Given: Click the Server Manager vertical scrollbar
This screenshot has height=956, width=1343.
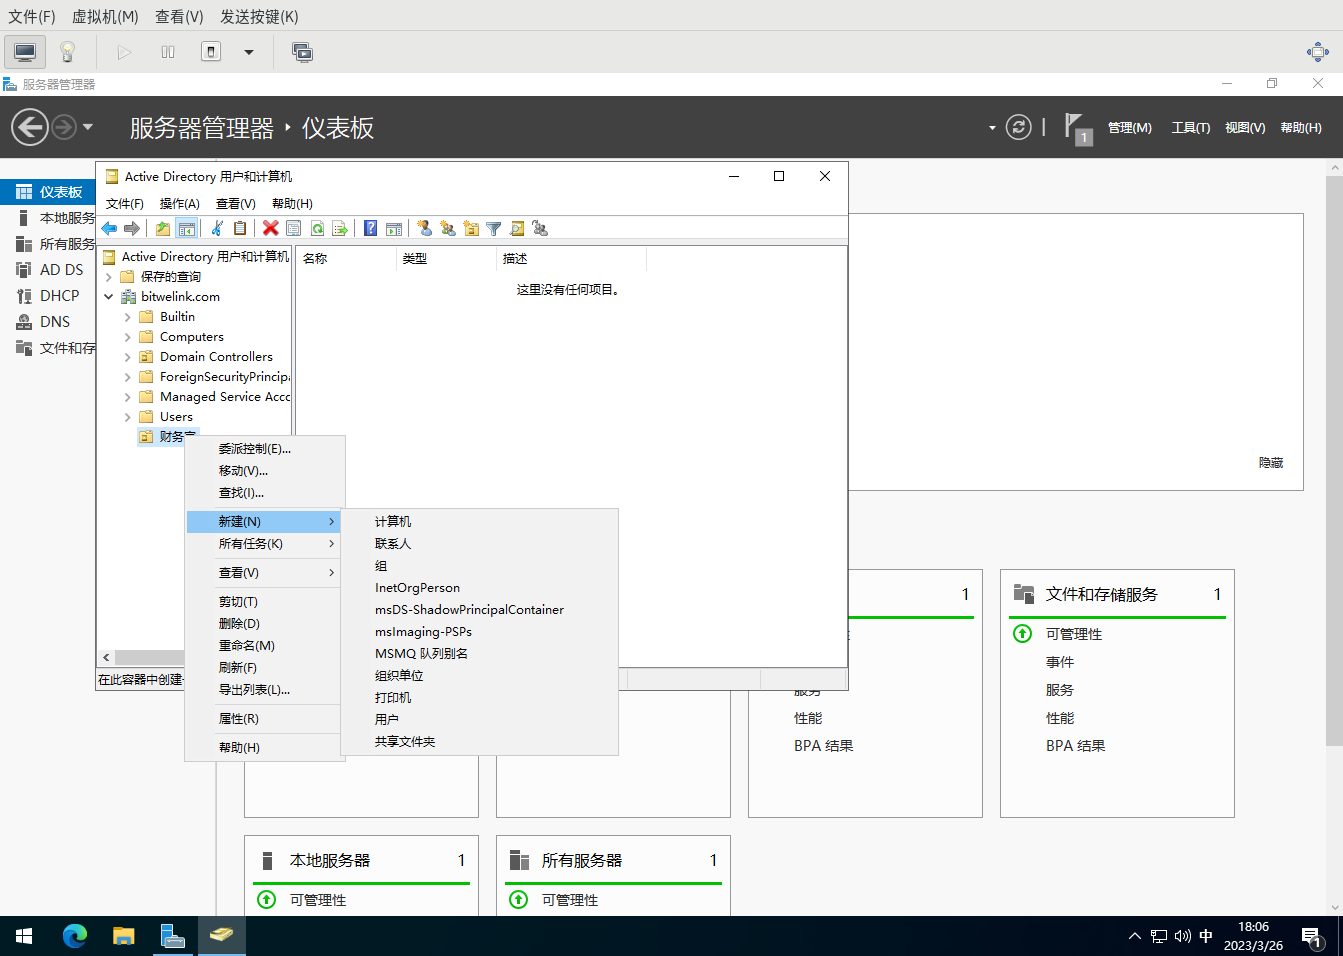Looking at the screenshot, I should [1334, 460].
